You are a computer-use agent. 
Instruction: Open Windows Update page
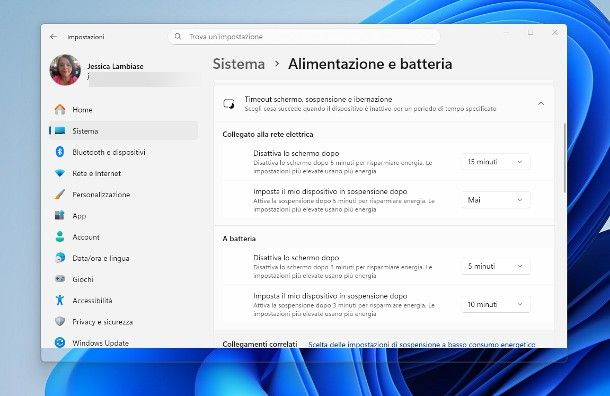point(124,343)
